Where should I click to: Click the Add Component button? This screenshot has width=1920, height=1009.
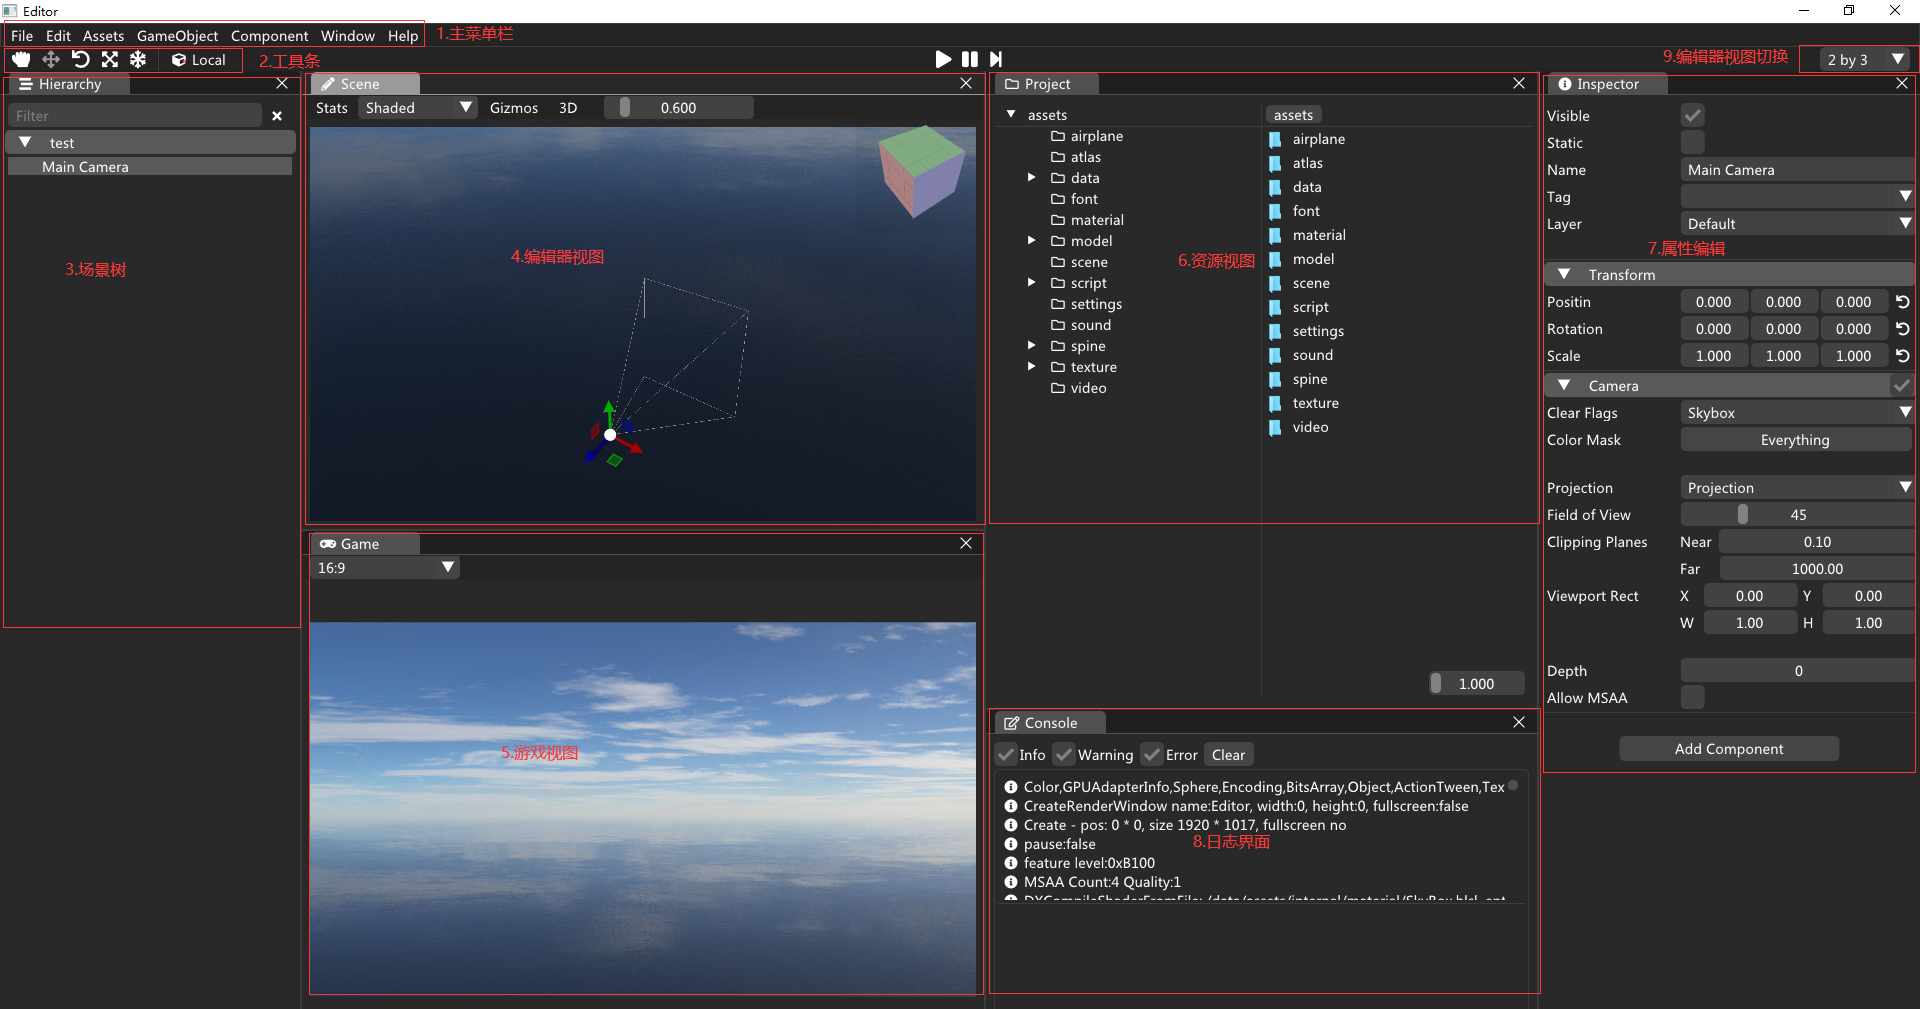[1728, 749]
